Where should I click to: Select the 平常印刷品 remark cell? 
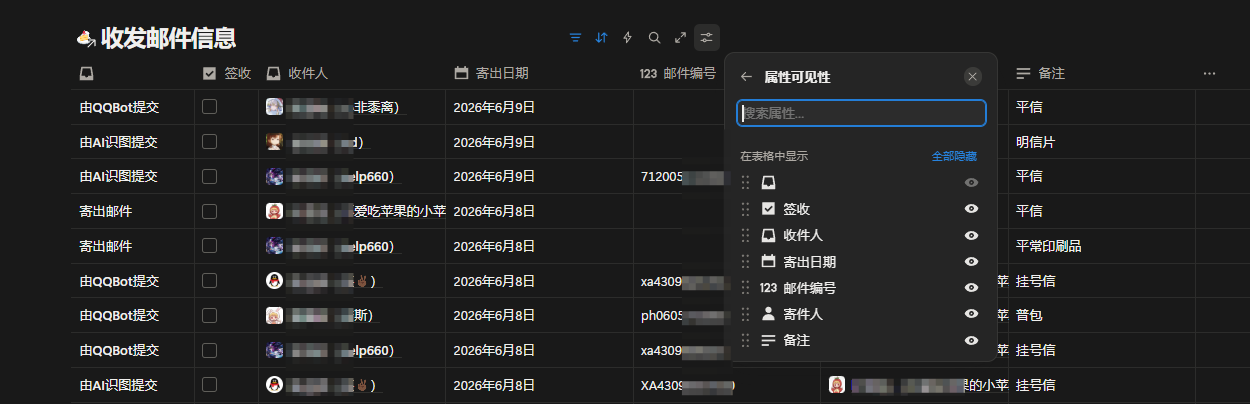[1101, 245]
